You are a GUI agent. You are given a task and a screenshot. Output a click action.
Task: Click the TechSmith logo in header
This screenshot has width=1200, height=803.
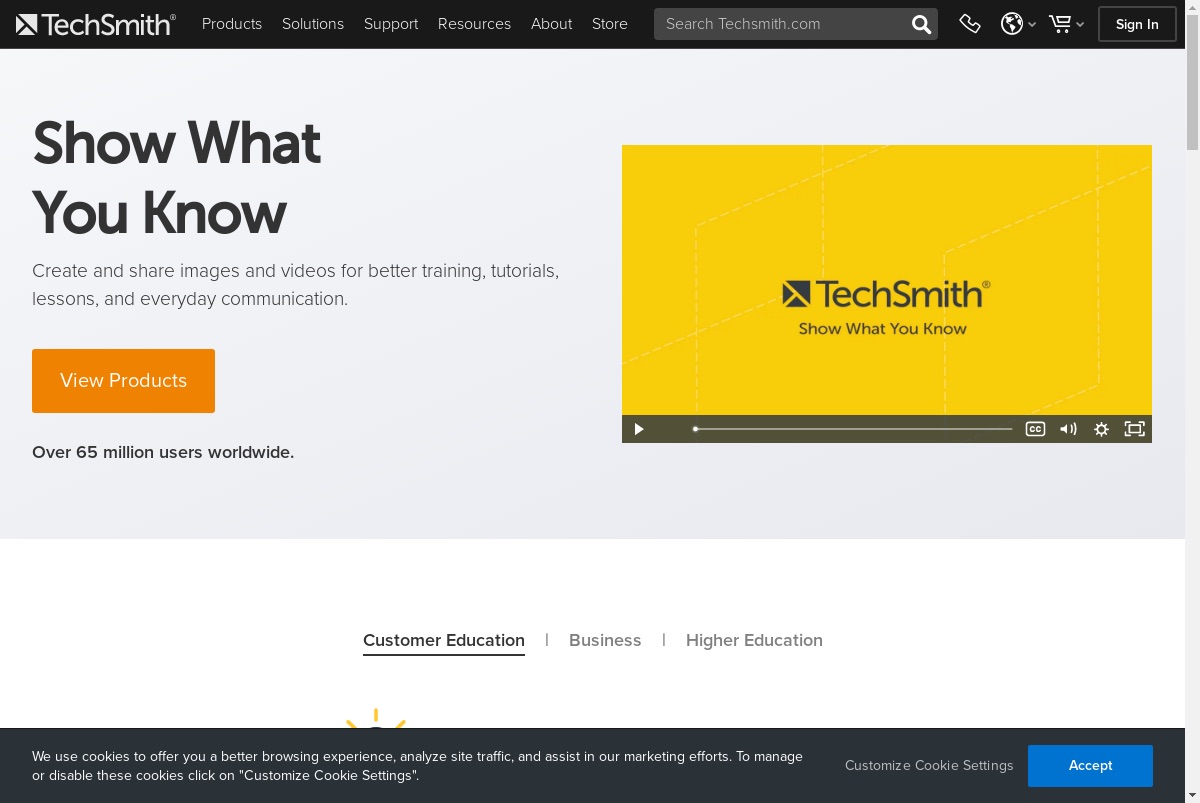tap(95, 24)
